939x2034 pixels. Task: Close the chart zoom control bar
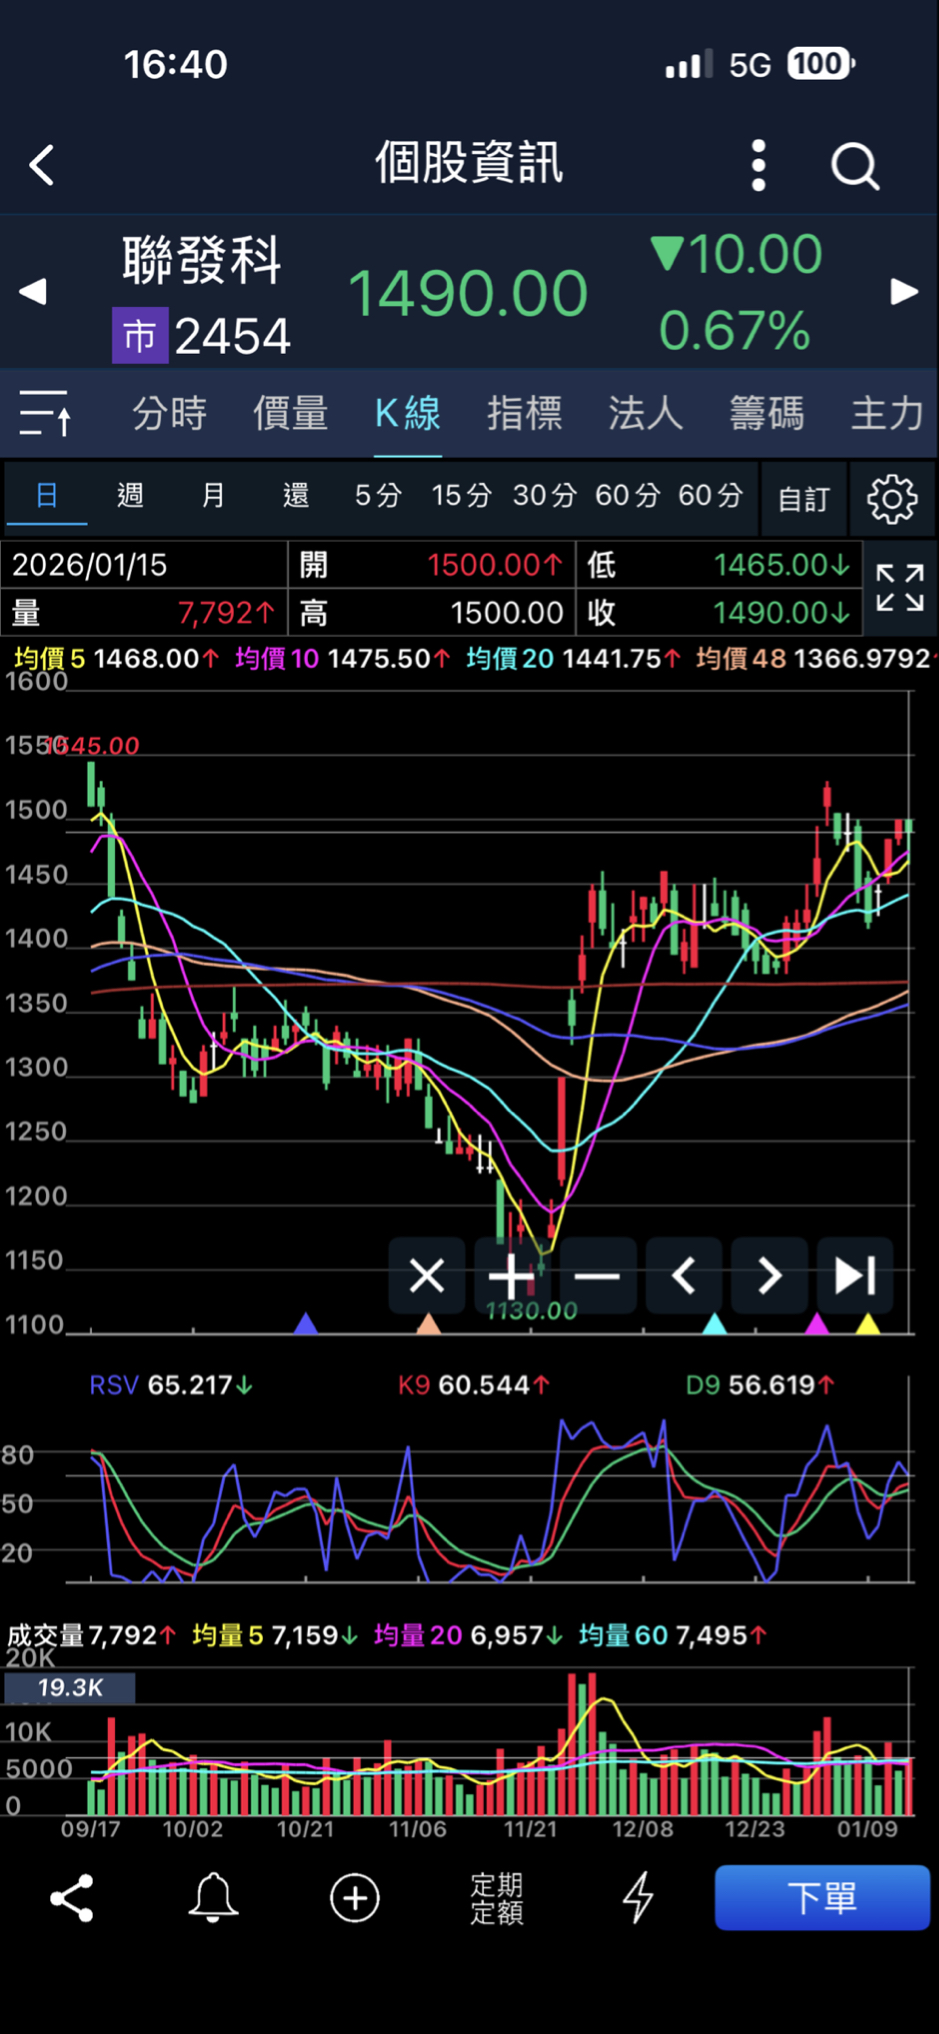tap(427, 1276)
